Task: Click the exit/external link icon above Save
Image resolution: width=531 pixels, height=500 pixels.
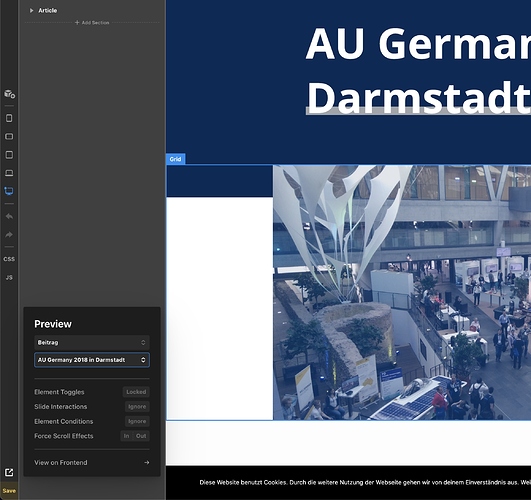Action: pyautogui.click(x=9, y=472)
